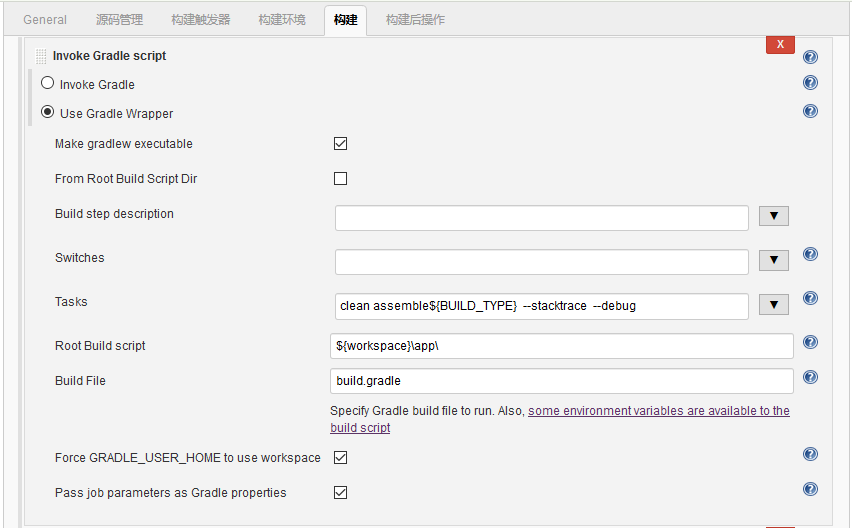Screen dimensions: 852x528
Task: Switch to the 构建后操作 tab
Action: point(415,20)
